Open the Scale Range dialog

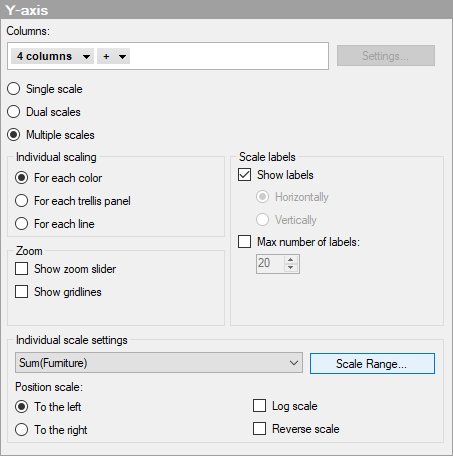point(372,363)
